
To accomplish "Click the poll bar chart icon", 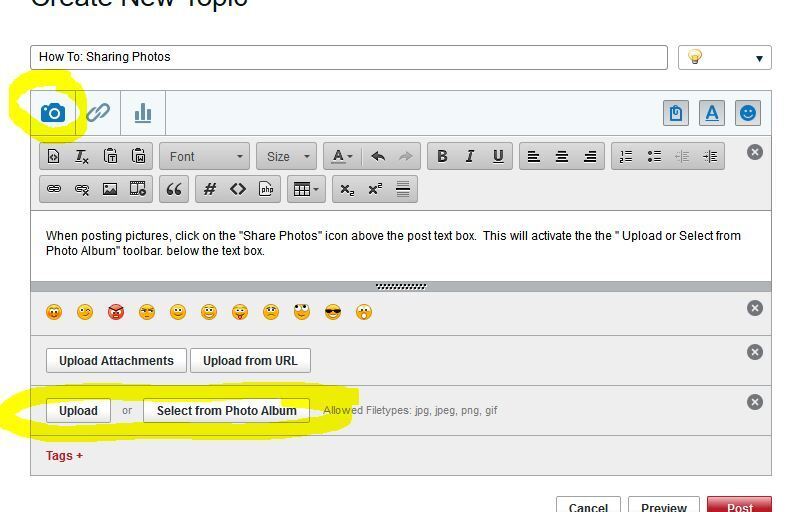I will (143, 113).
